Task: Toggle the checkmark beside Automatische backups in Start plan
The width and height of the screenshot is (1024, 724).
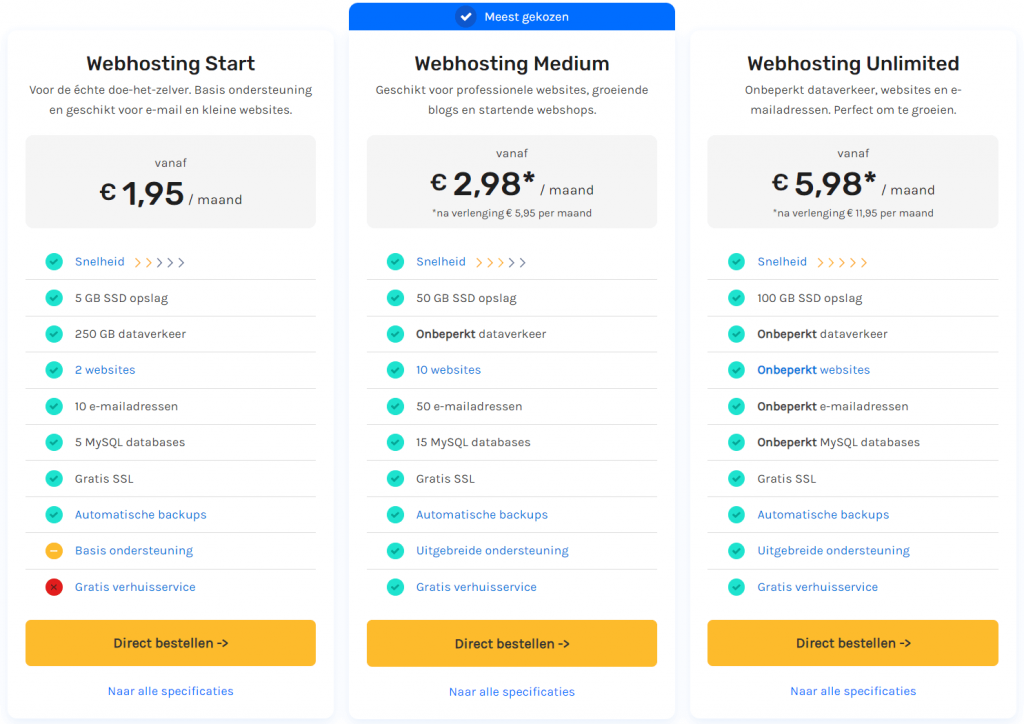Action: pos(54,514)
